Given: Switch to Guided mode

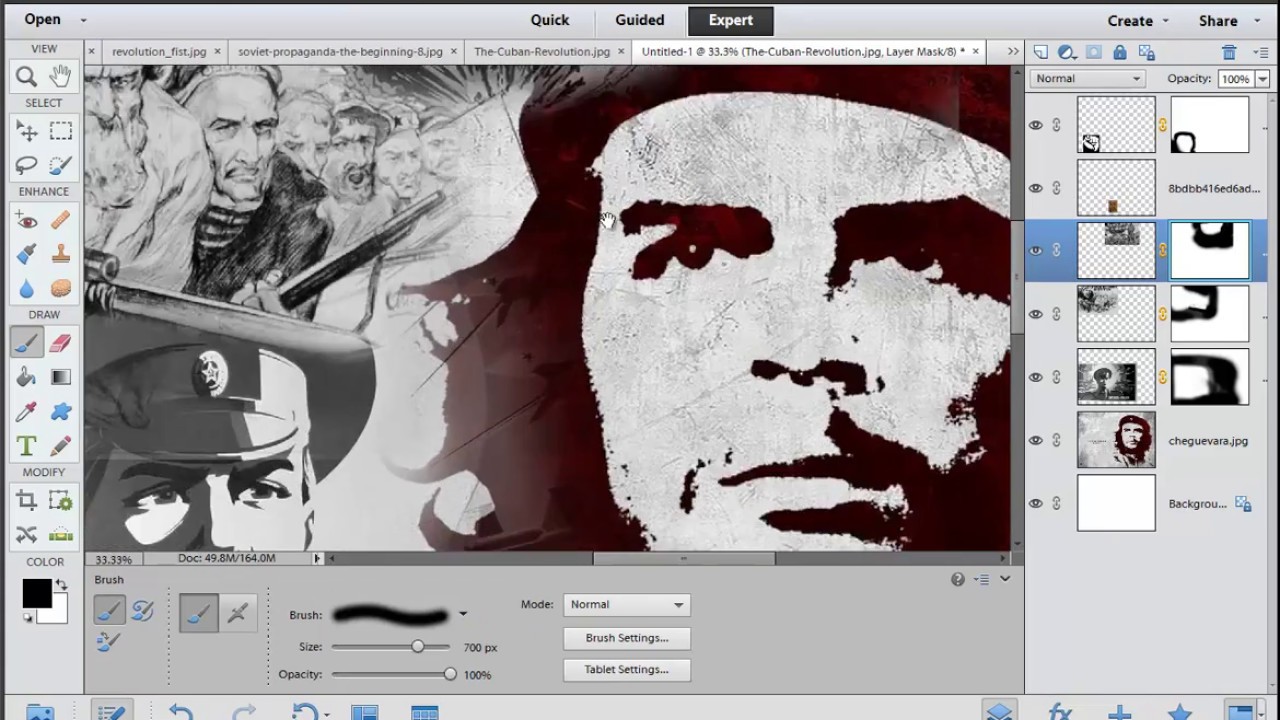Looking at the screenshot, I should 640,20.
